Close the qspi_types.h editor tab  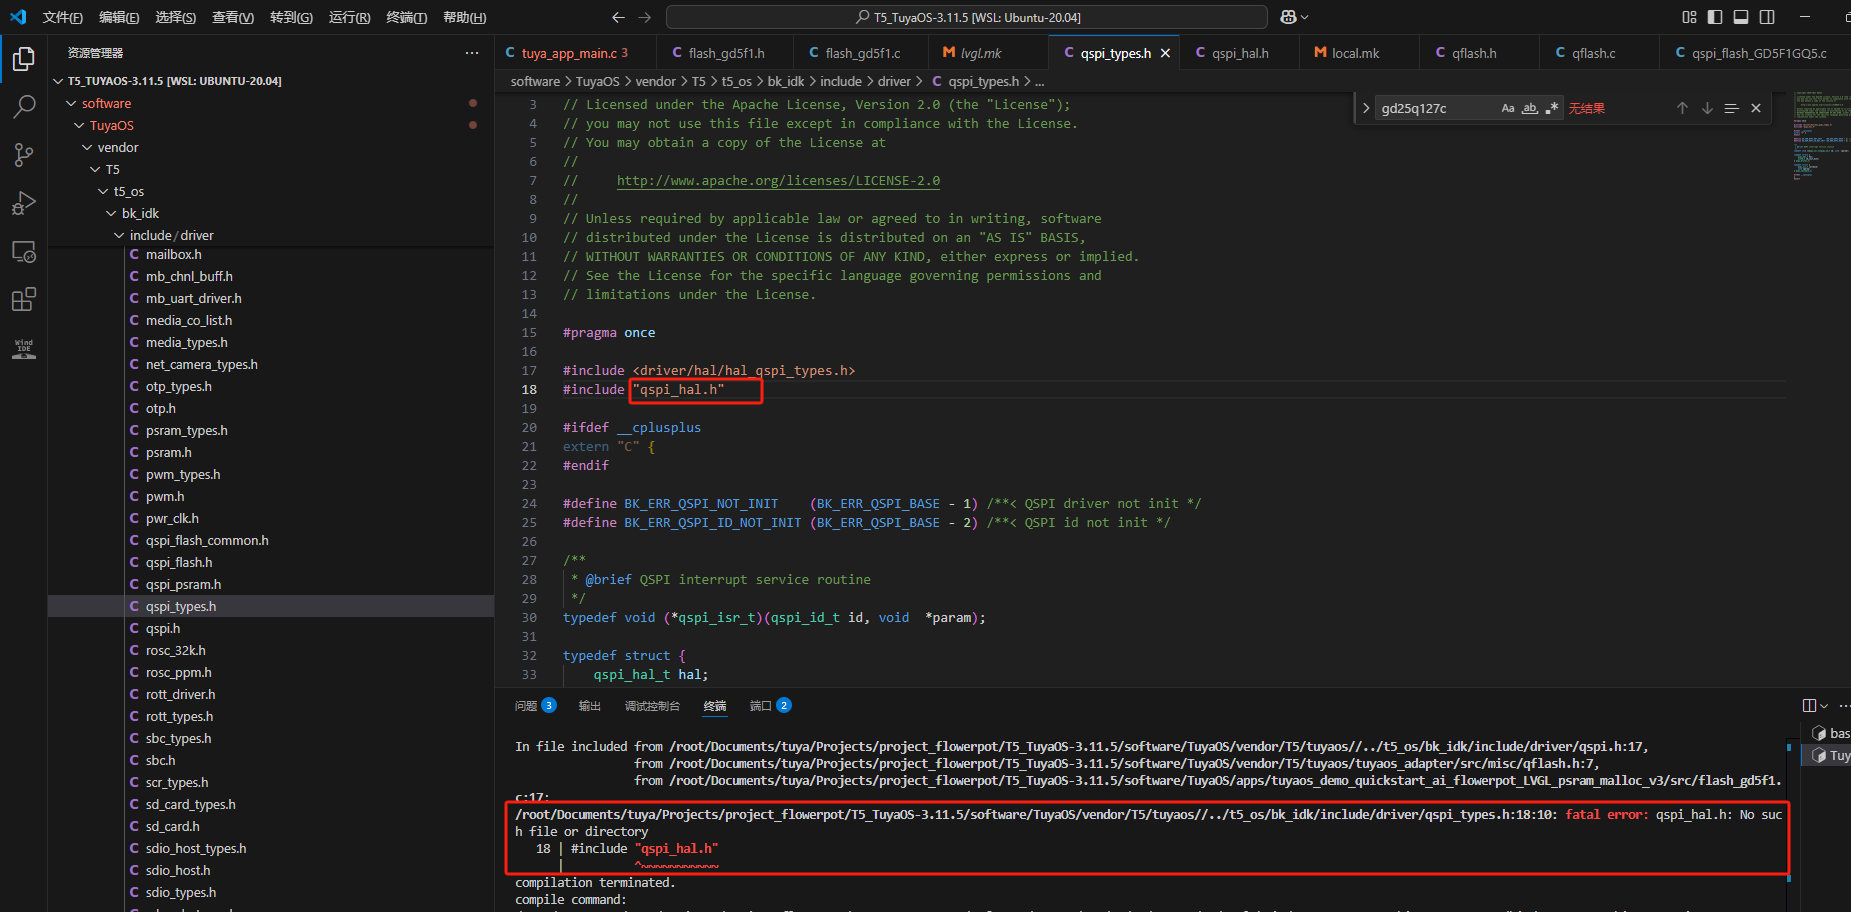[x=1165, y=53]
